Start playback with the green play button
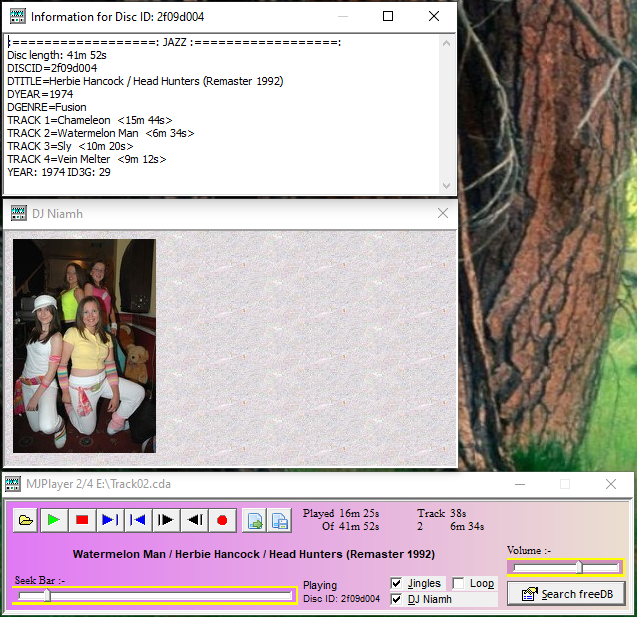Screen dimensions: 637x617 coord(54,520)
